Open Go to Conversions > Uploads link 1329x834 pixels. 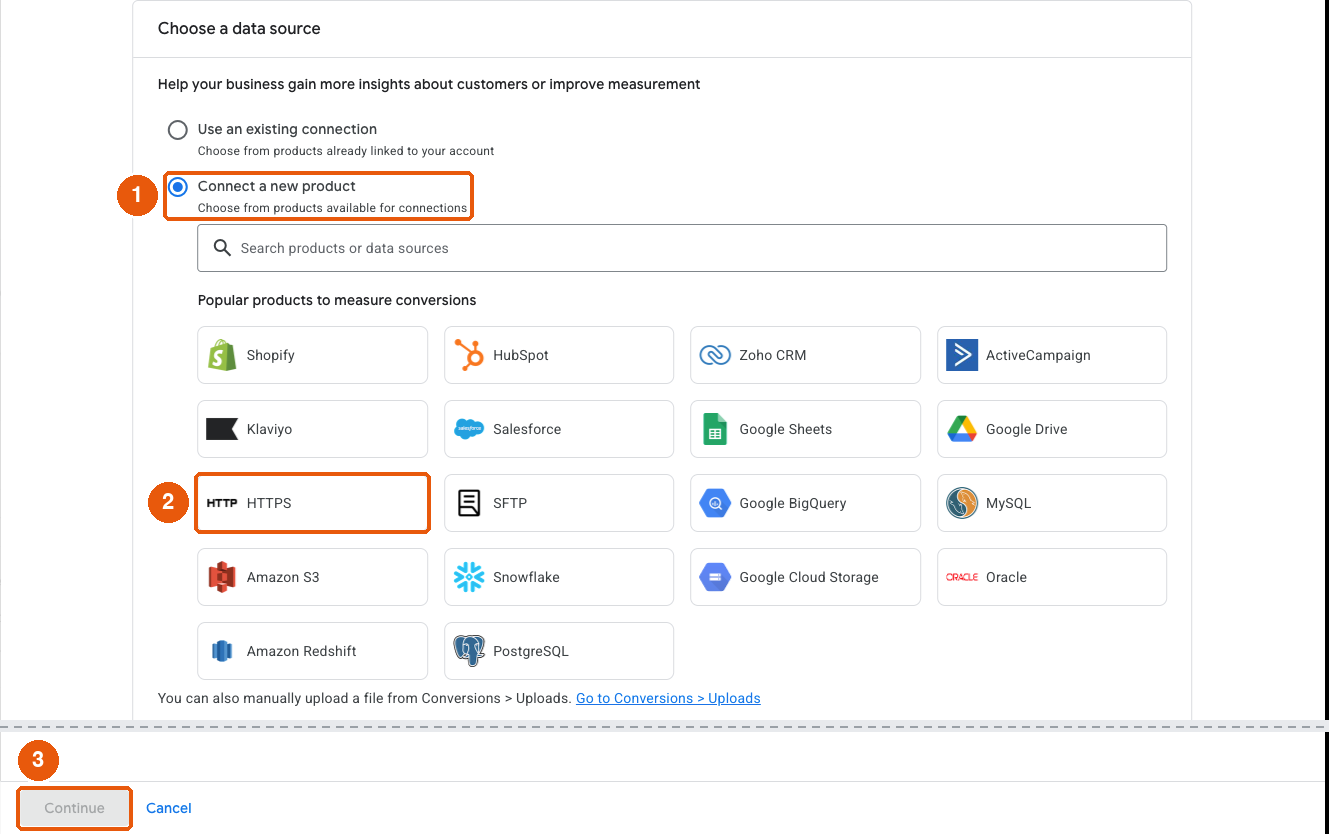[x=668, y=698]
